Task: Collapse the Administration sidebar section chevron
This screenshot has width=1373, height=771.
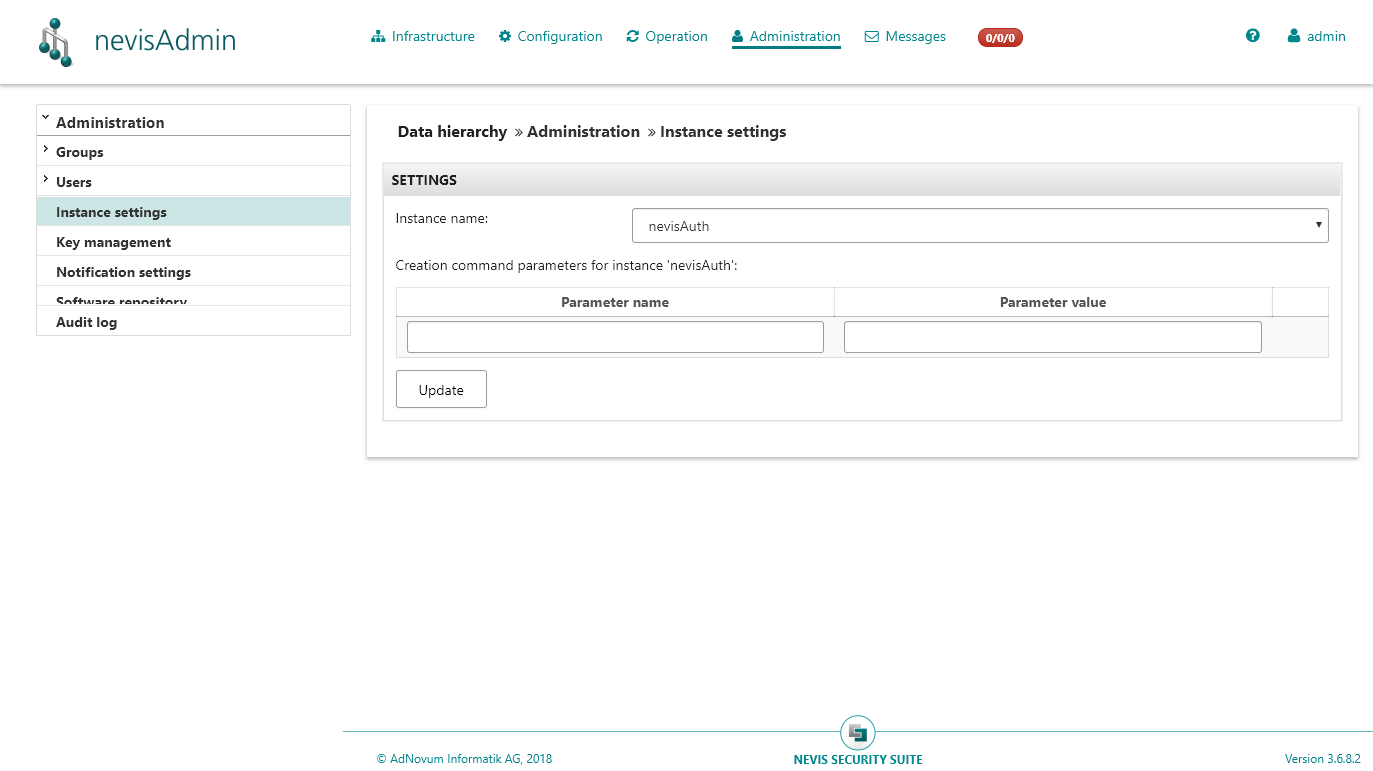Action: [x=45, y=119]
